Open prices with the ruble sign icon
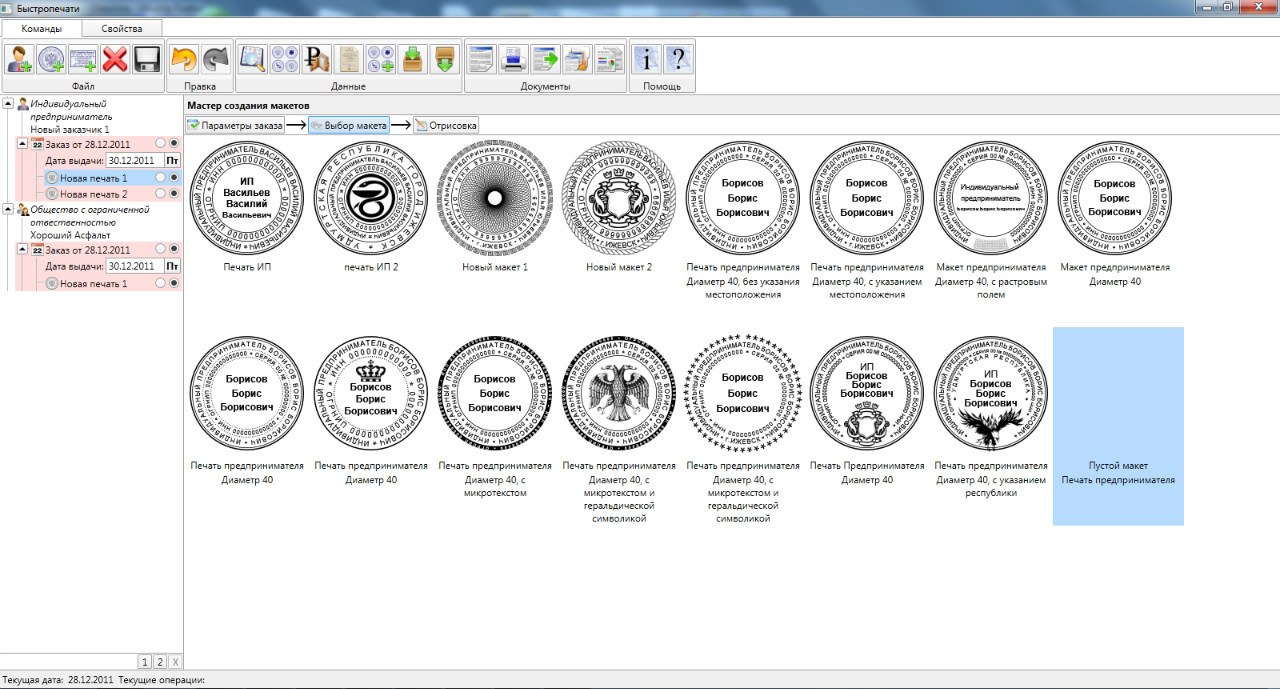 click(x=317, y=59)
